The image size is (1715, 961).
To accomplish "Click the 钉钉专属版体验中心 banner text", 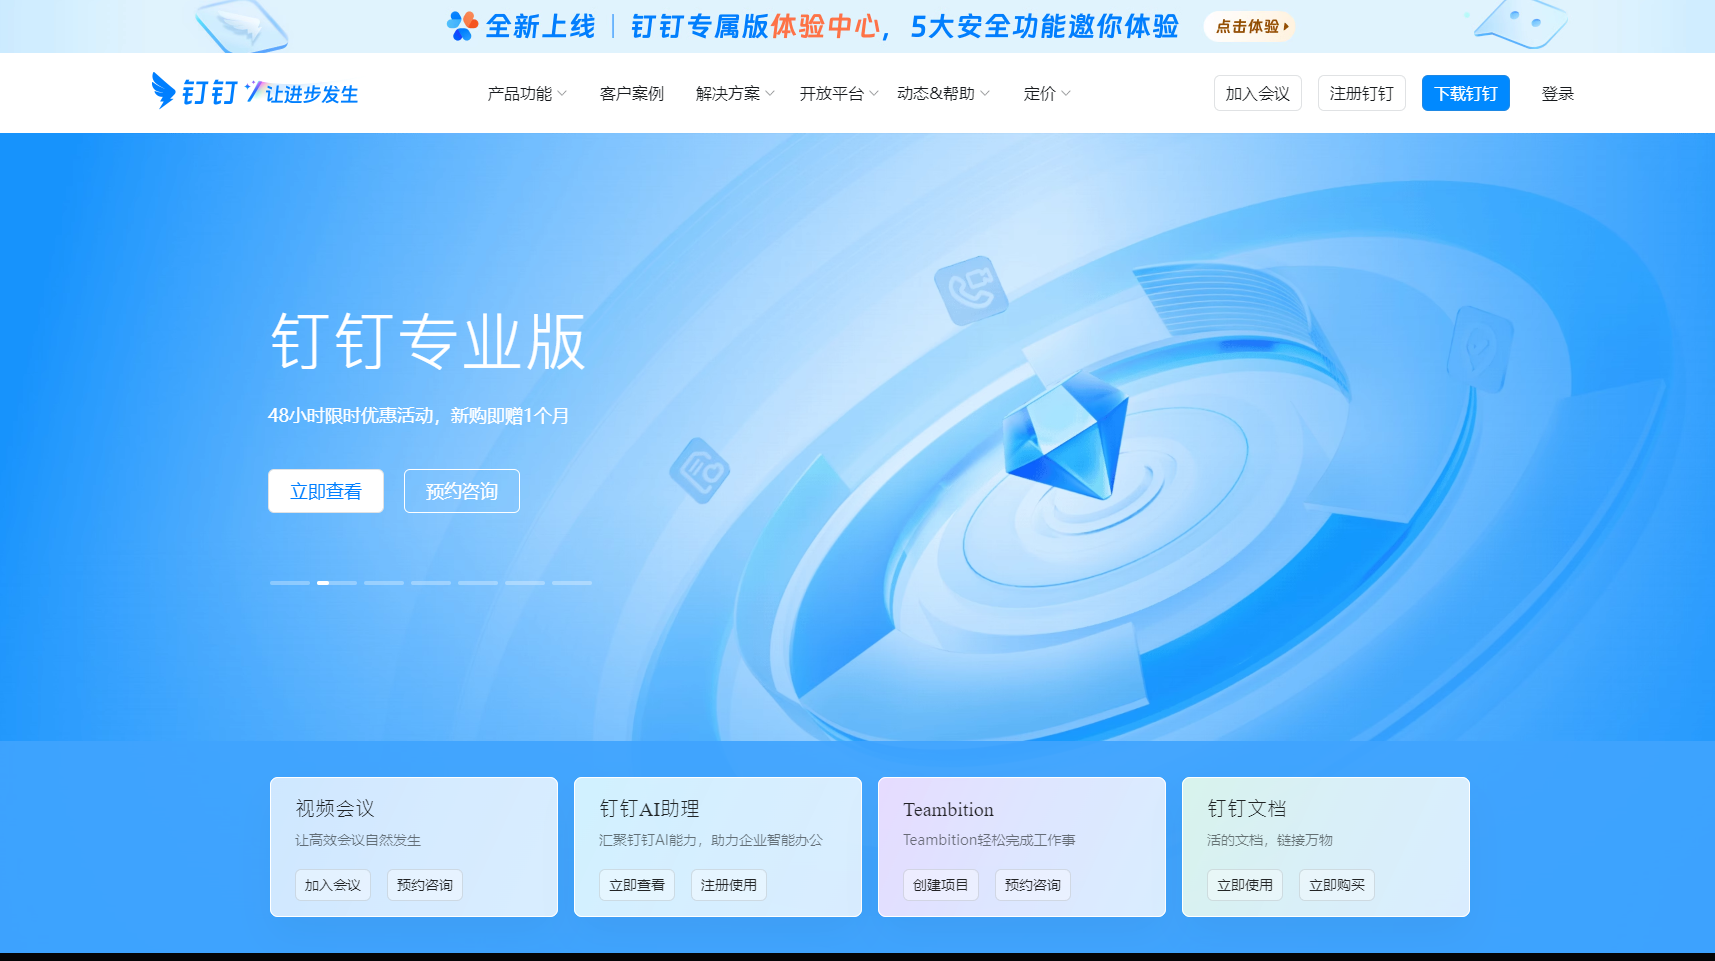I will click(x=755, y=26).
